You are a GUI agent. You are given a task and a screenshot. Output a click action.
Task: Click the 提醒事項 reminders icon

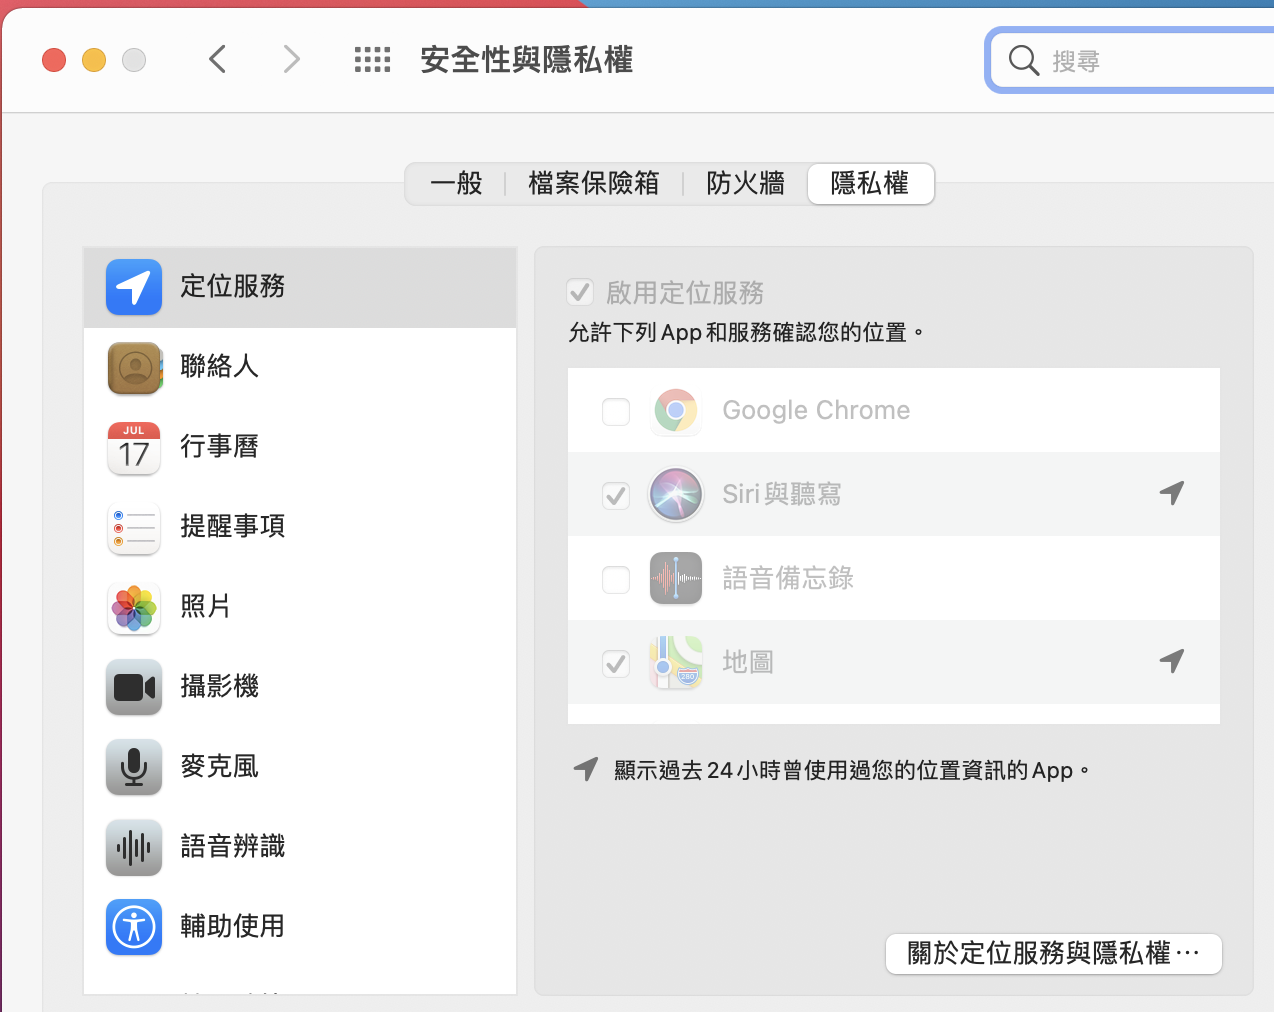[134, 527]
